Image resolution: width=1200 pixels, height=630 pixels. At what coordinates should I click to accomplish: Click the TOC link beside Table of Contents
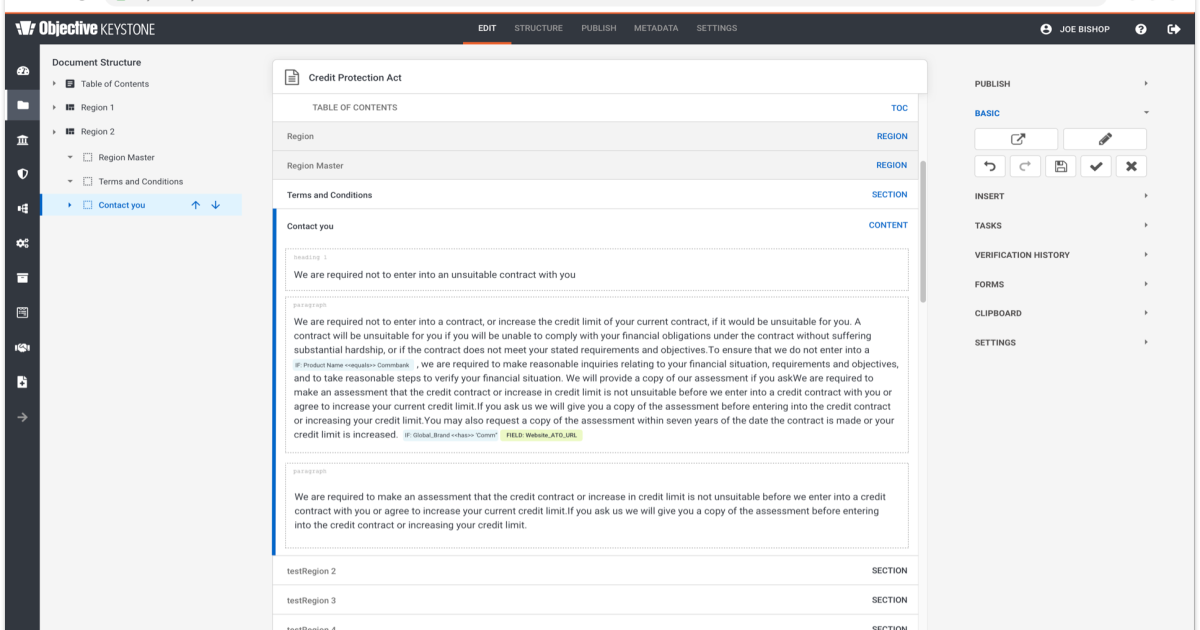tap(898, 107)
